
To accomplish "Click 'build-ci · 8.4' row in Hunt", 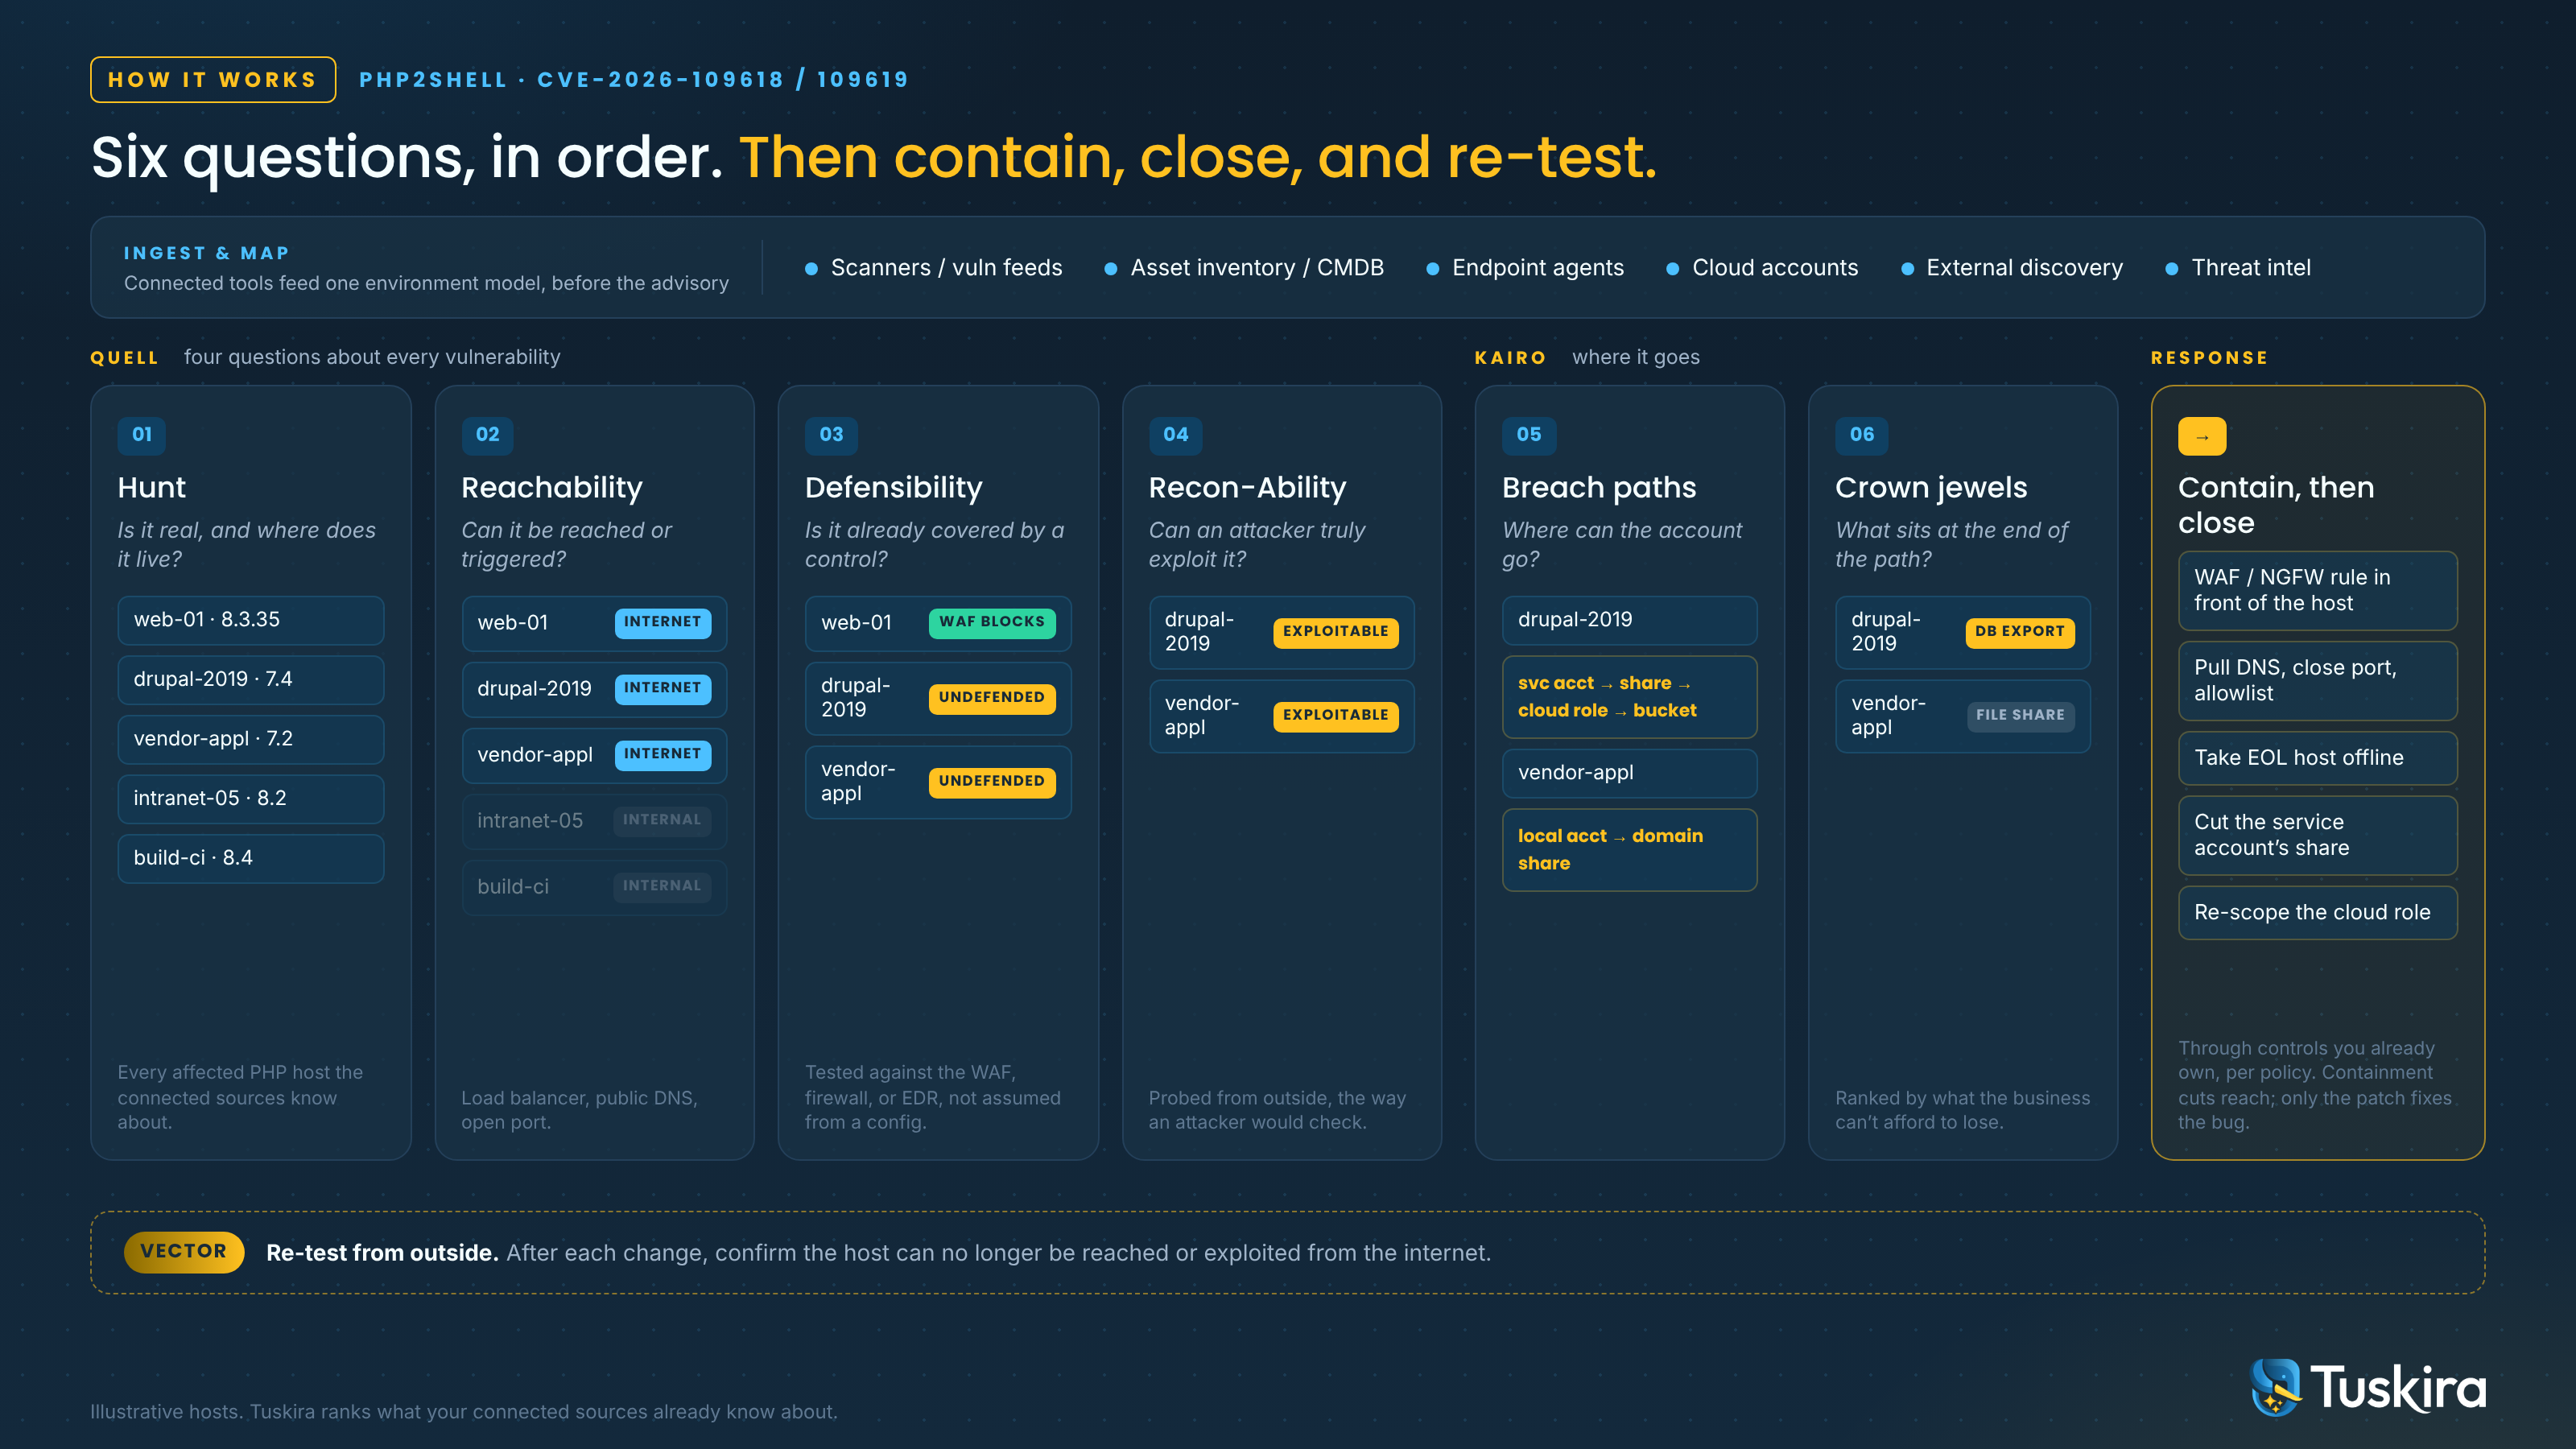I will (x=251, y=858).
